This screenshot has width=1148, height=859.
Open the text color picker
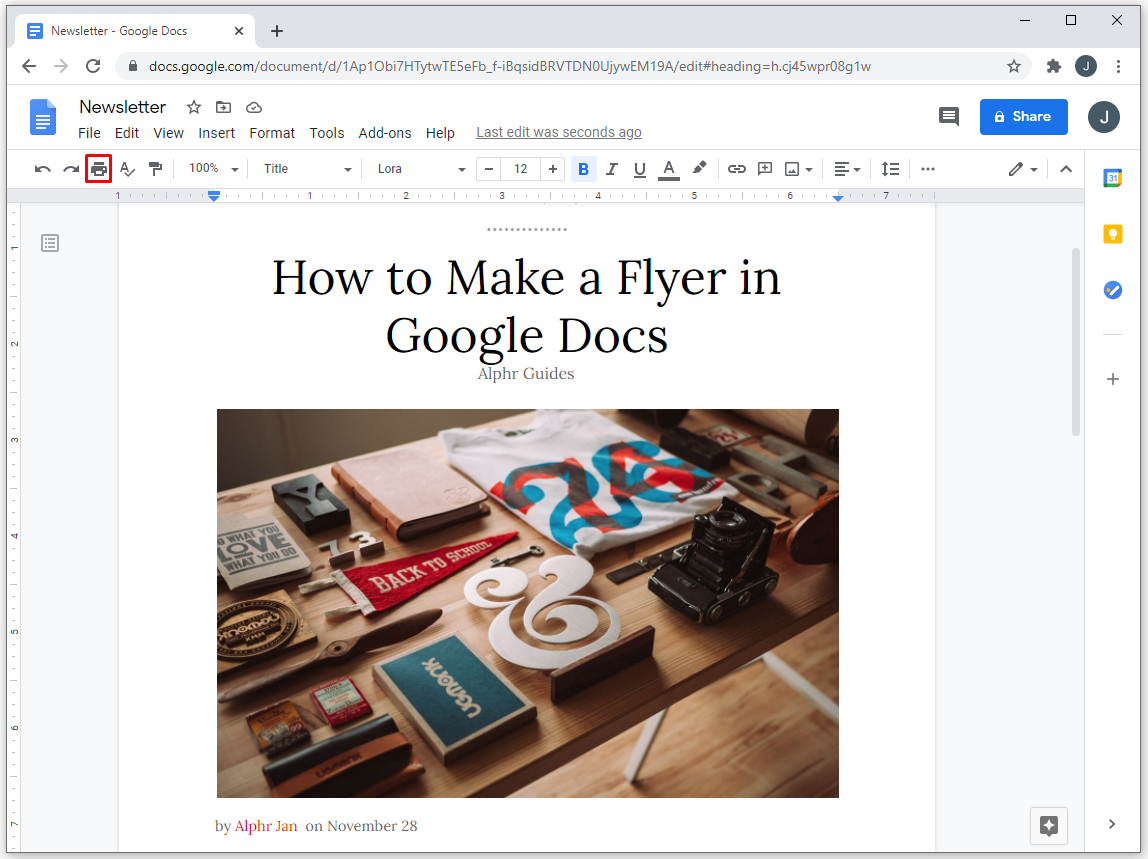pyautogui.click(x=668, y=168)
